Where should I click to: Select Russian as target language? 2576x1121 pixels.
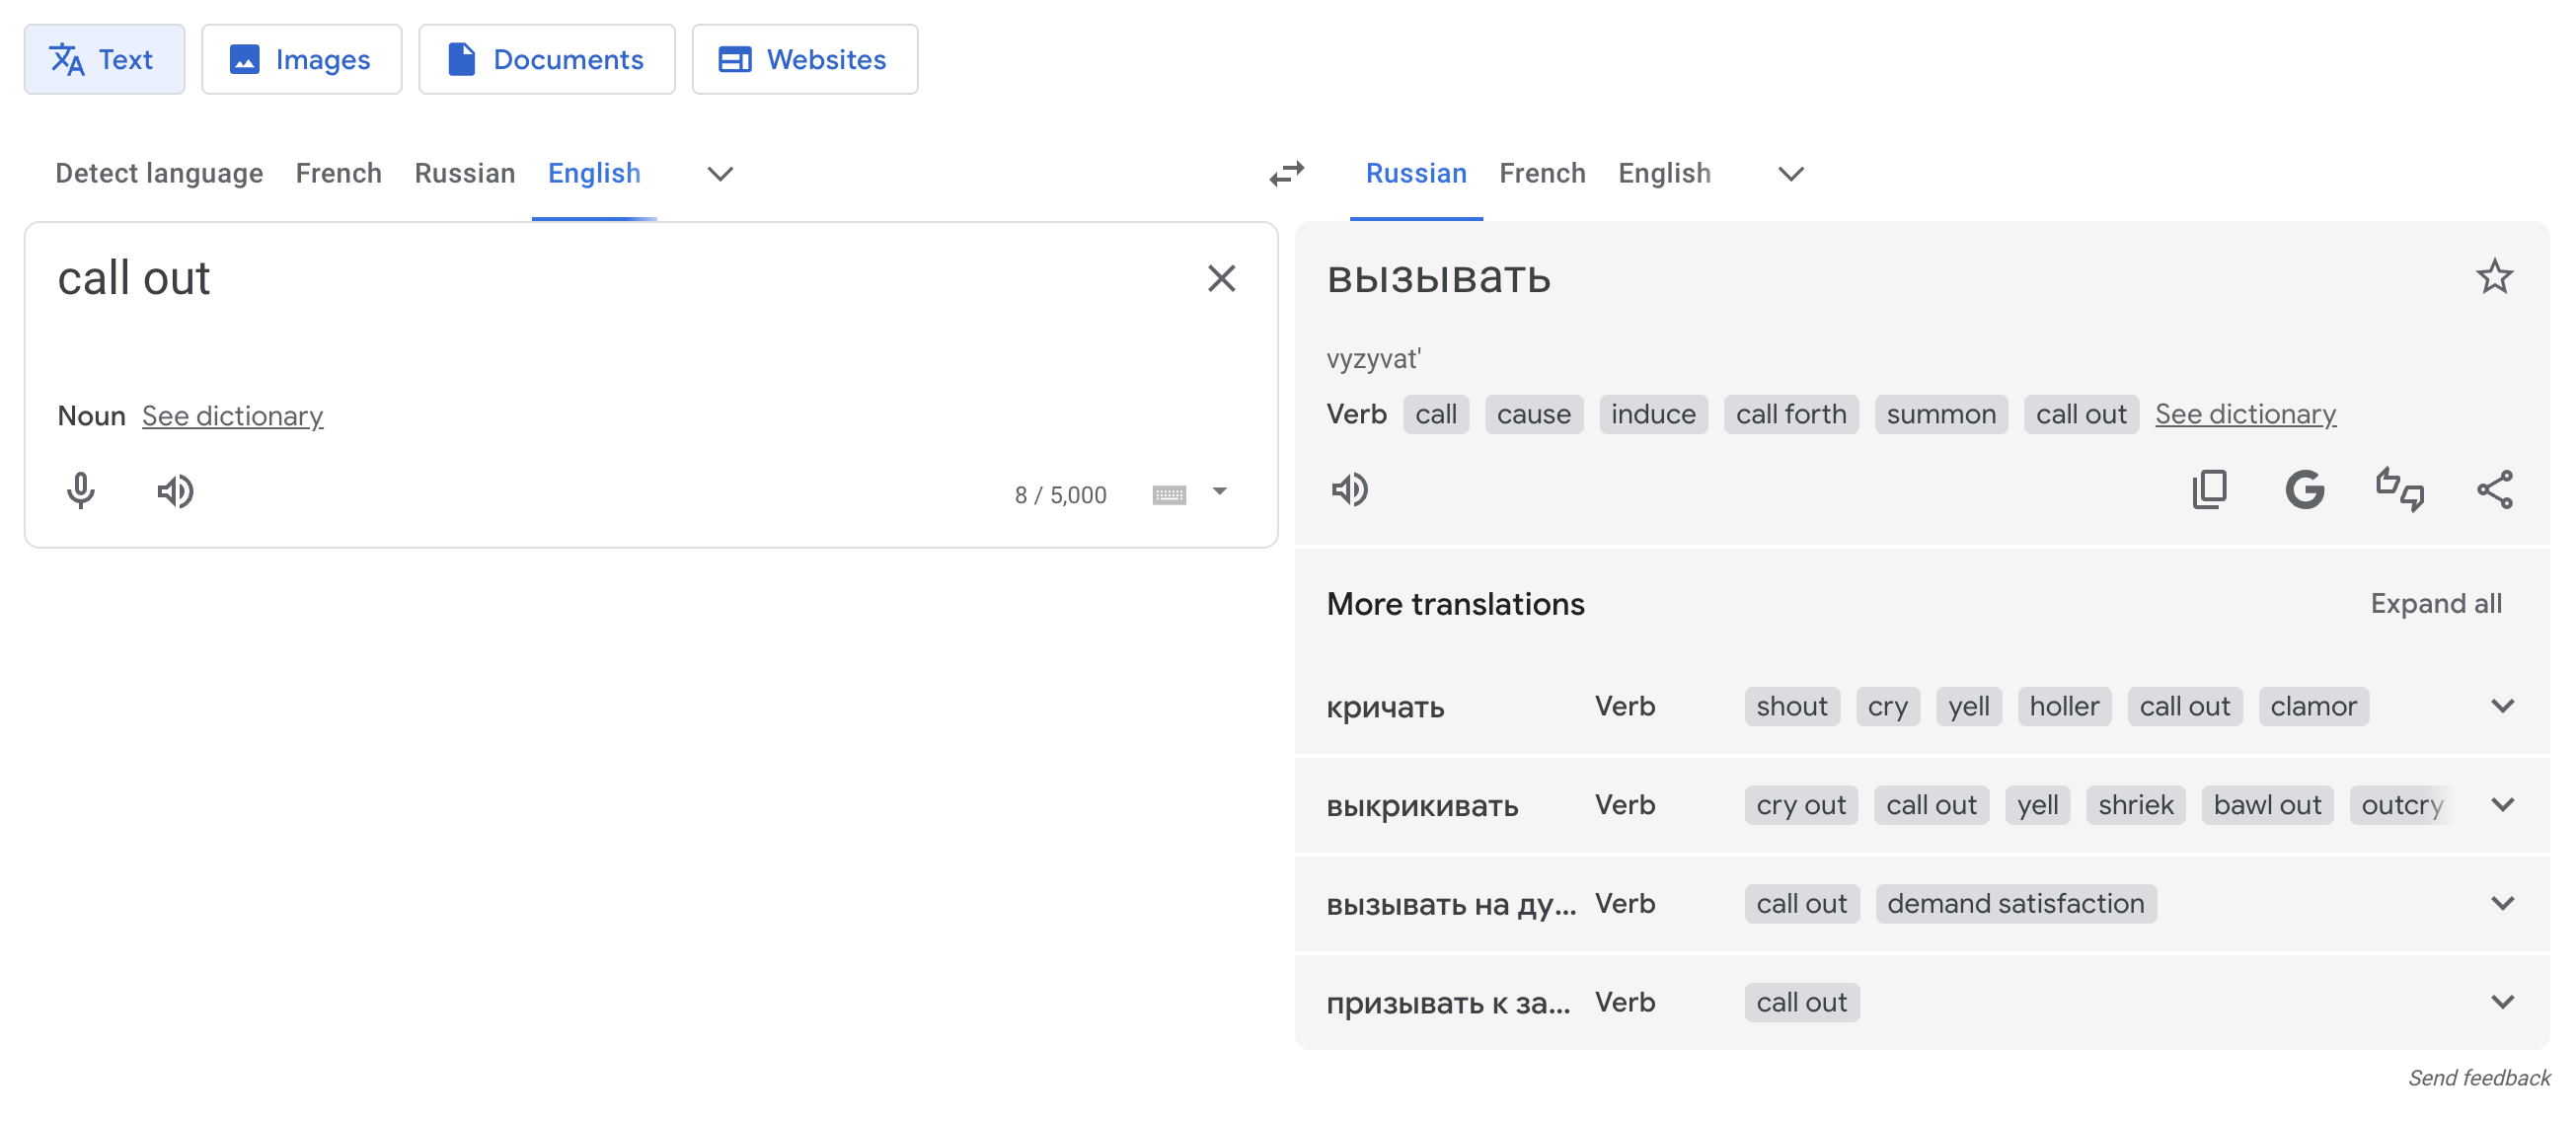(1415, 173)
